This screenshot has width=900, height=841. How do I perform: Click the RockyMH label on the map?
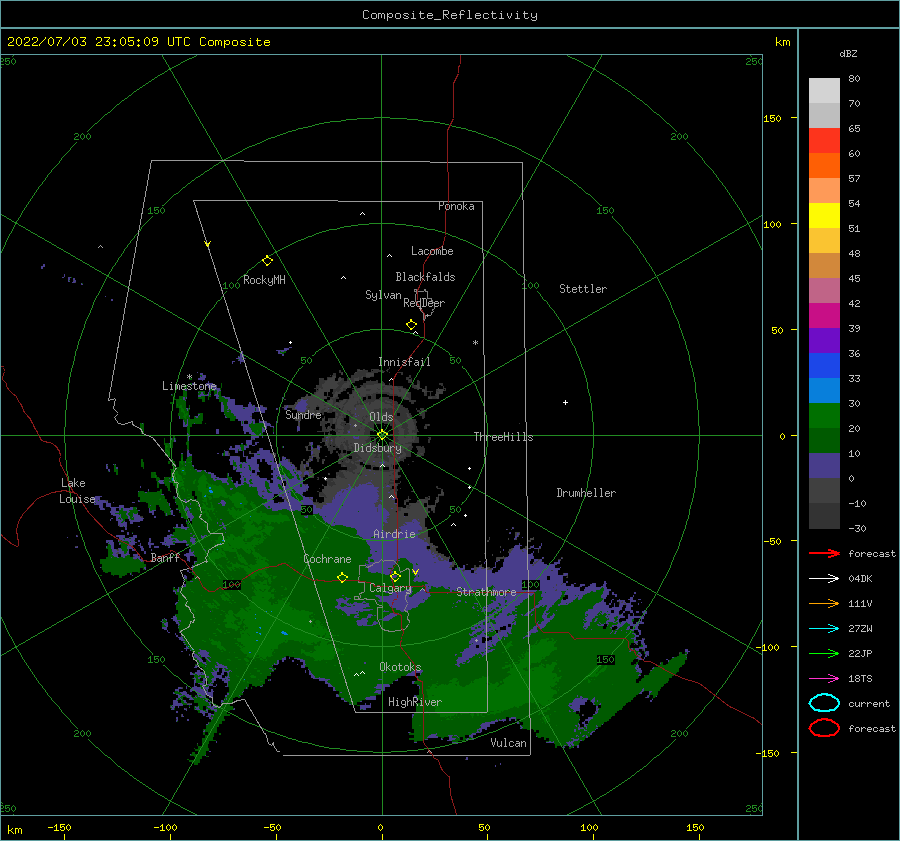pyautogui.click(x=264, y=280)
